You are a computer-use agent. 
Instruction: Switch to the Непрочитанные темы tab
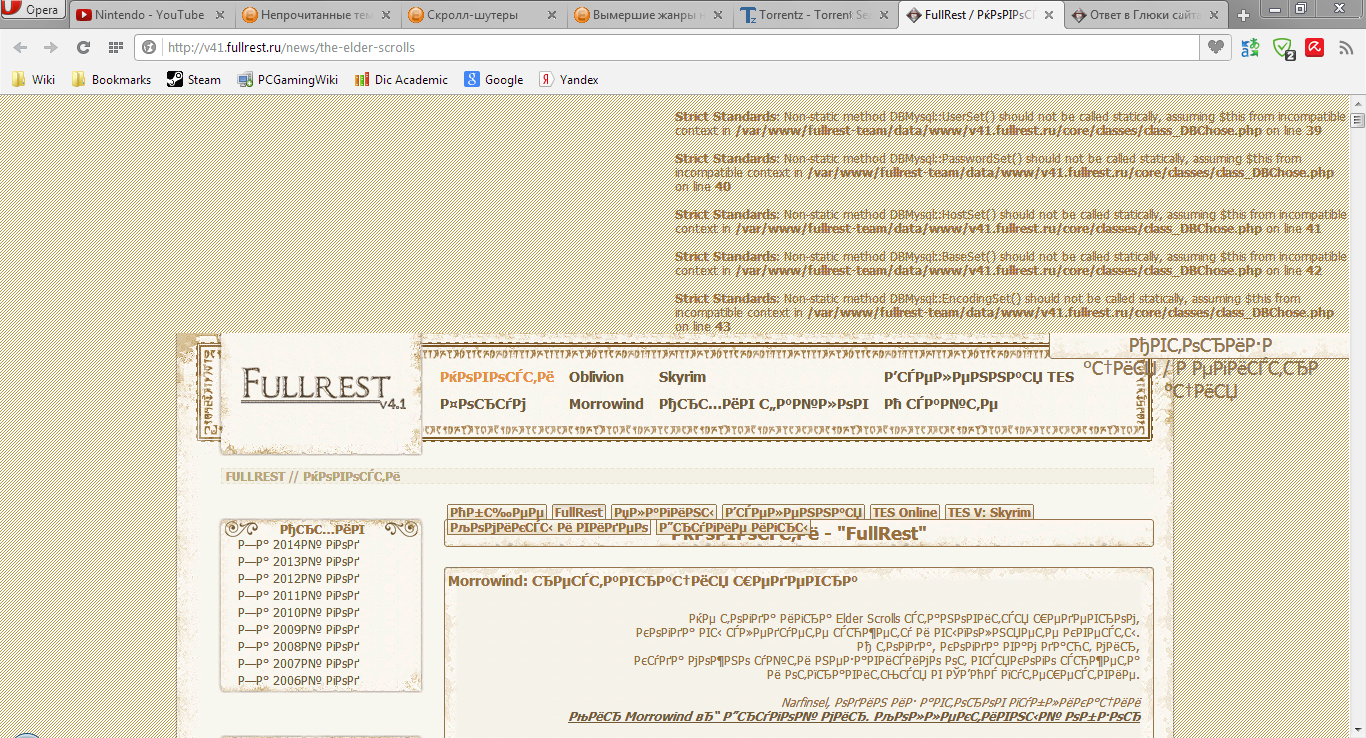point(315,15)
